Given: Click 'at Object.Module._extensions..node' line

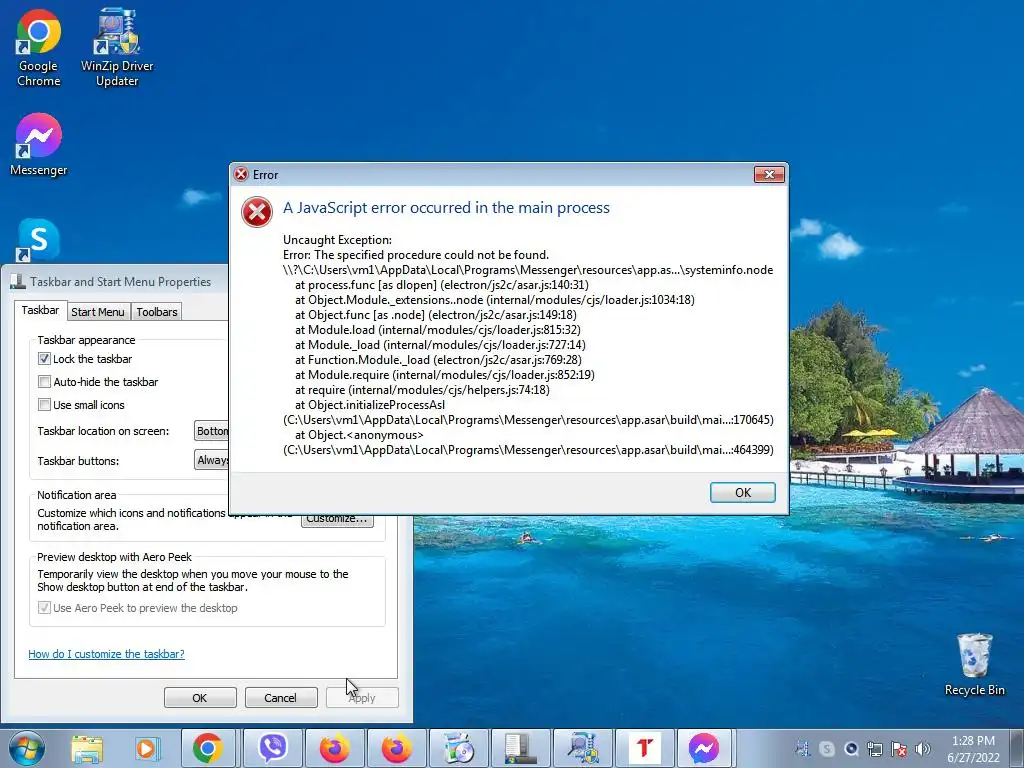Looking at the screenshot, I should [x=494, y=300].
